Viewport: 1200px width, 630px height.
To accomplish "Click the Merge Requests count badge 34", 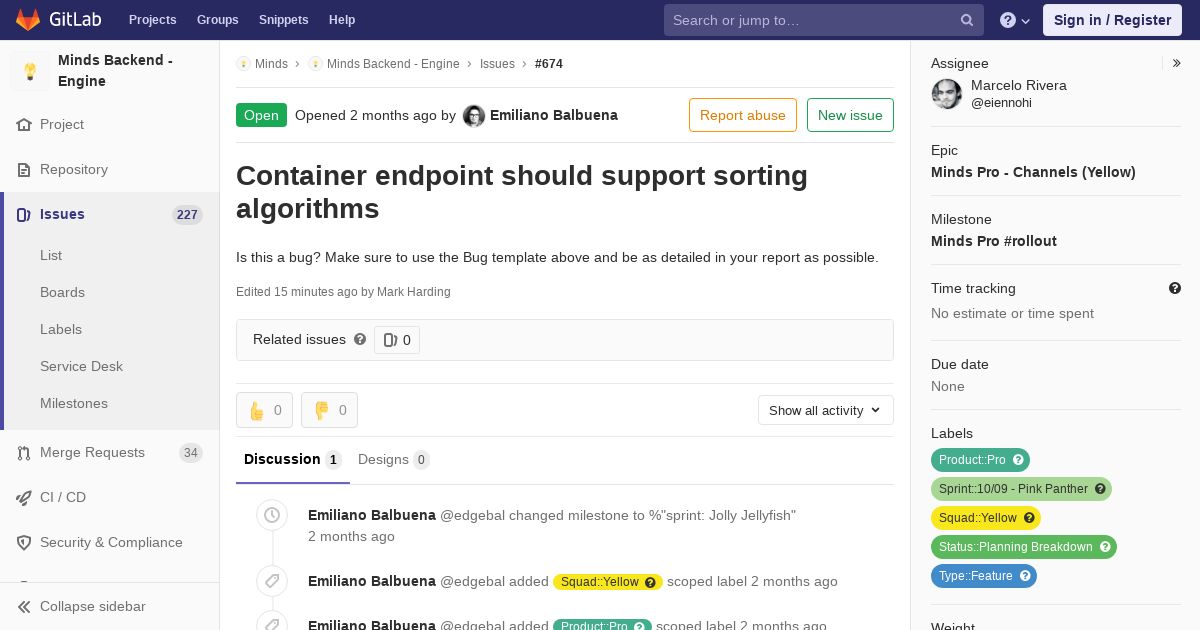I will (x=190, y=453).
